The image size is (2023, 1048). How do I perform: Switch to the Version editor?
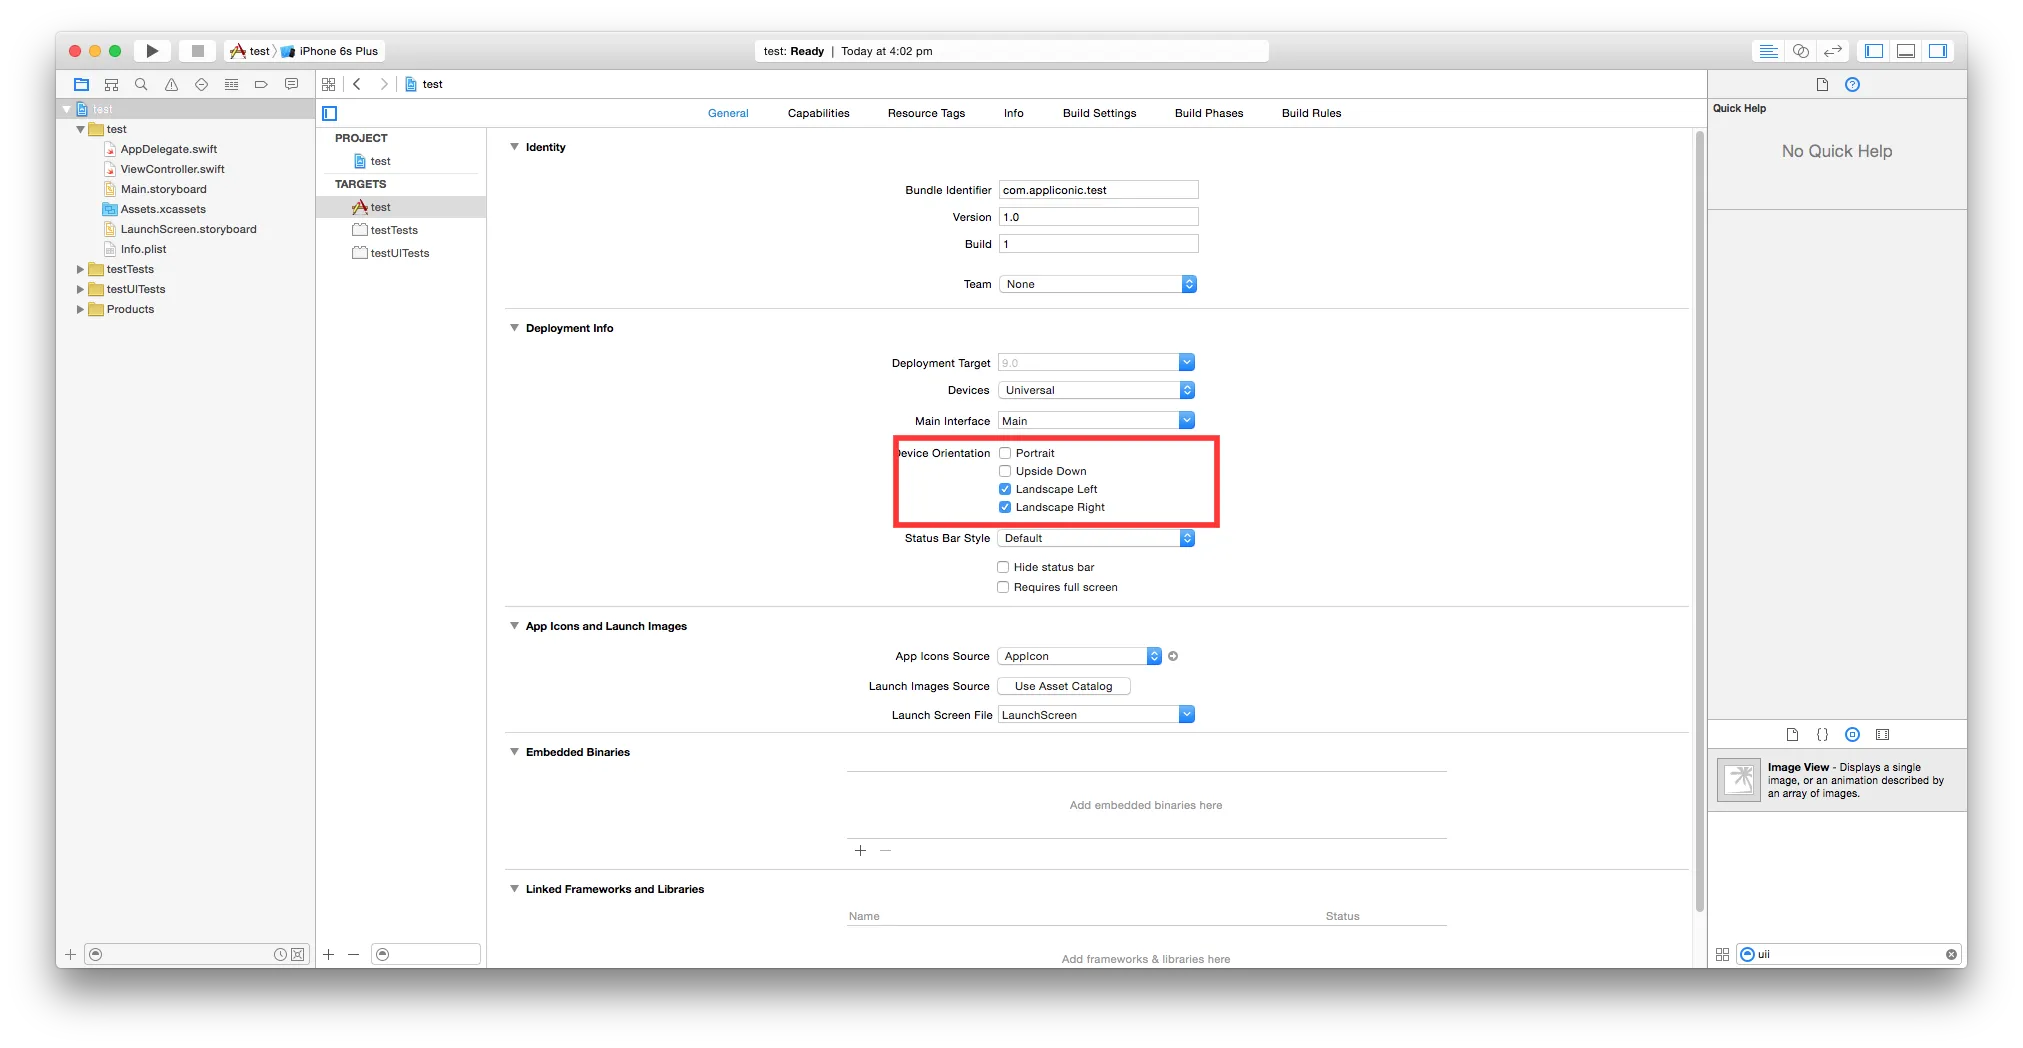(1833, 51)
